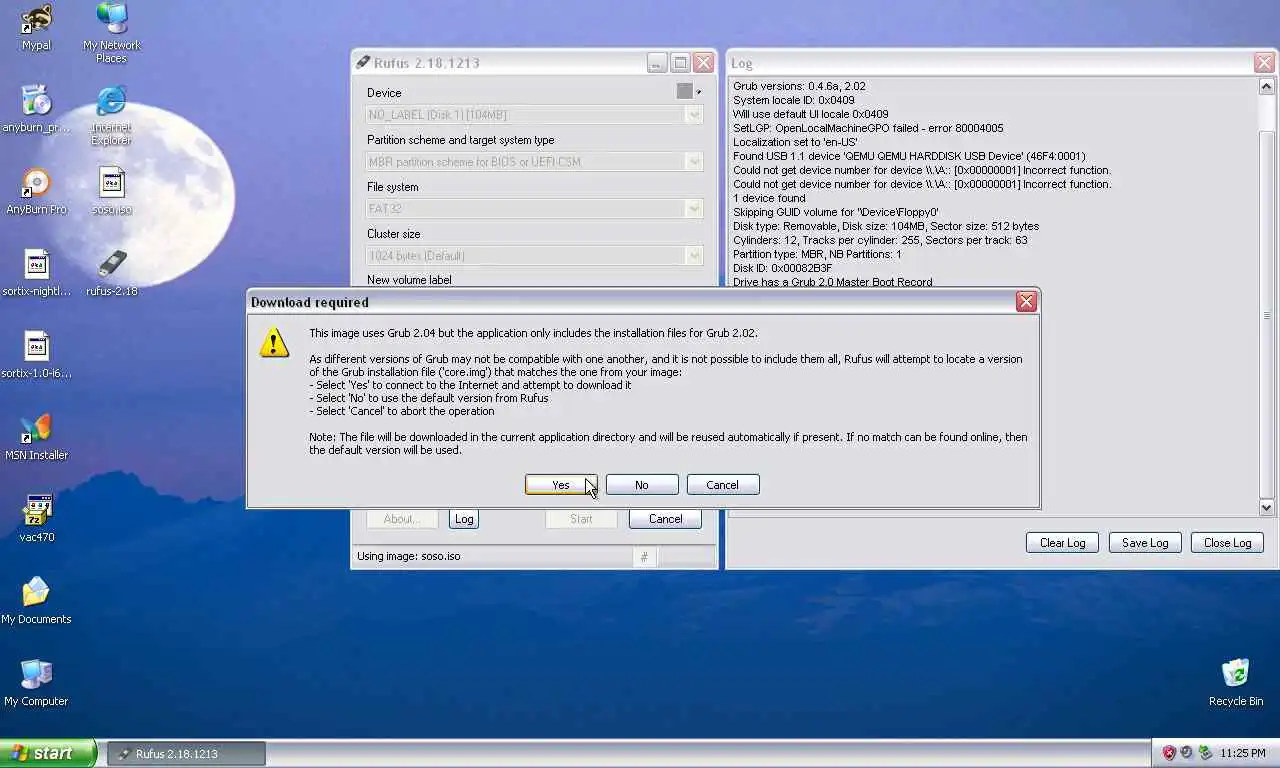Activate Rufus 2.18.1213 taskbar button
The image size is (1280, 768).
pos(187,753)
